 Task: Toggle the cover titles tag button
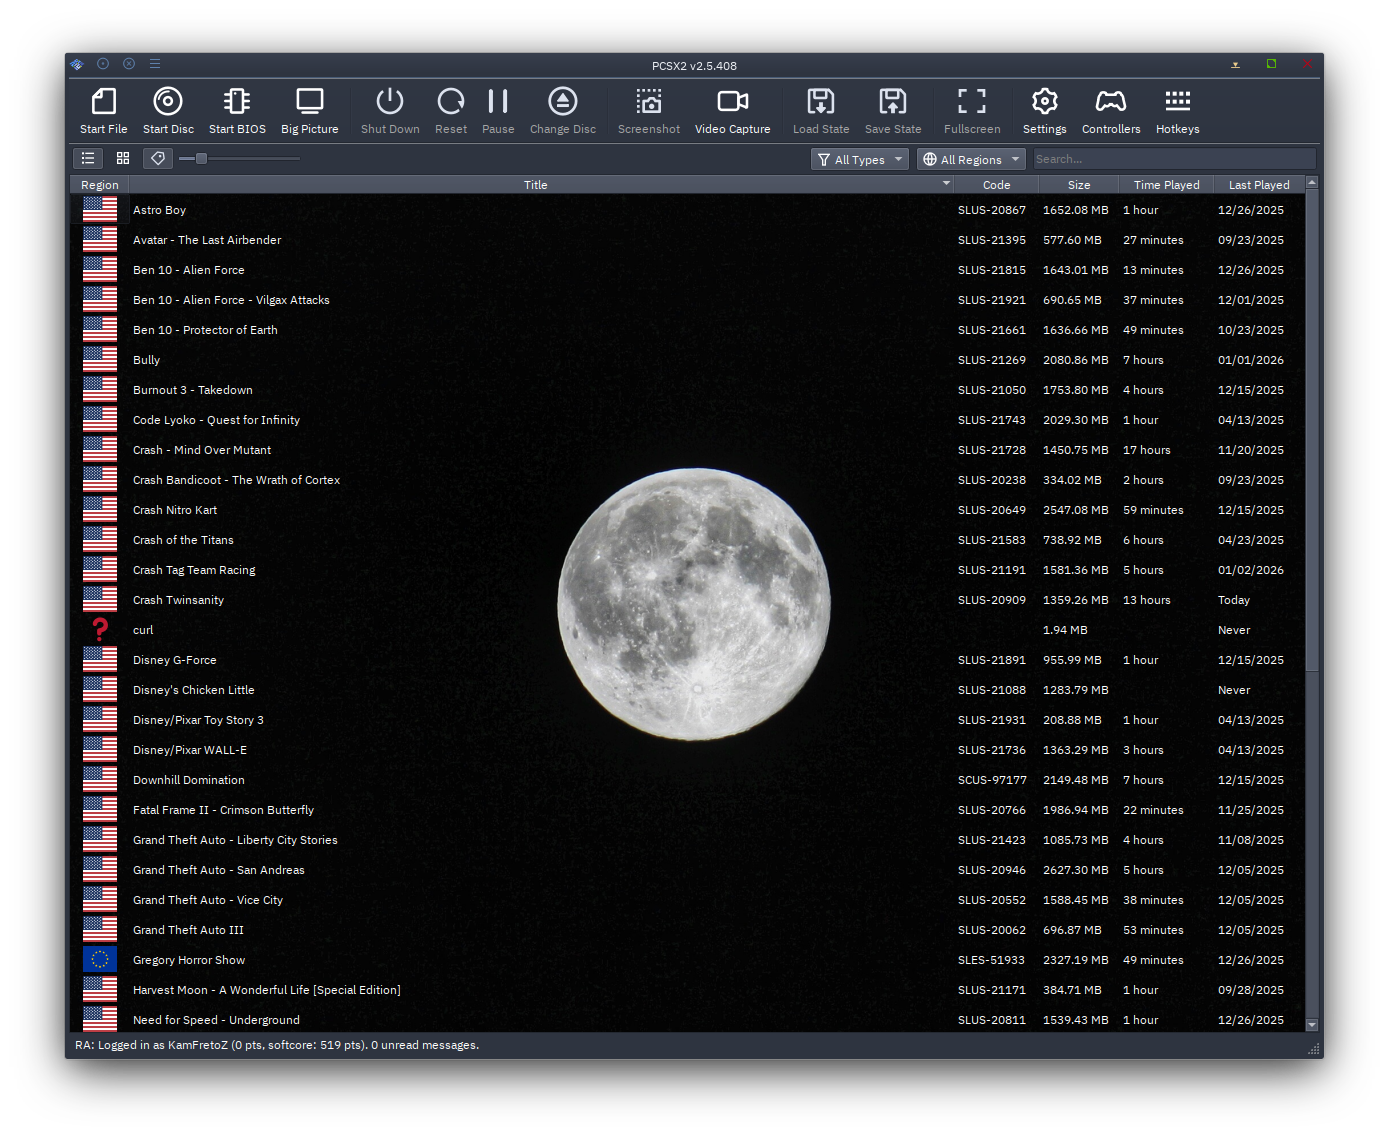point(157,159)
